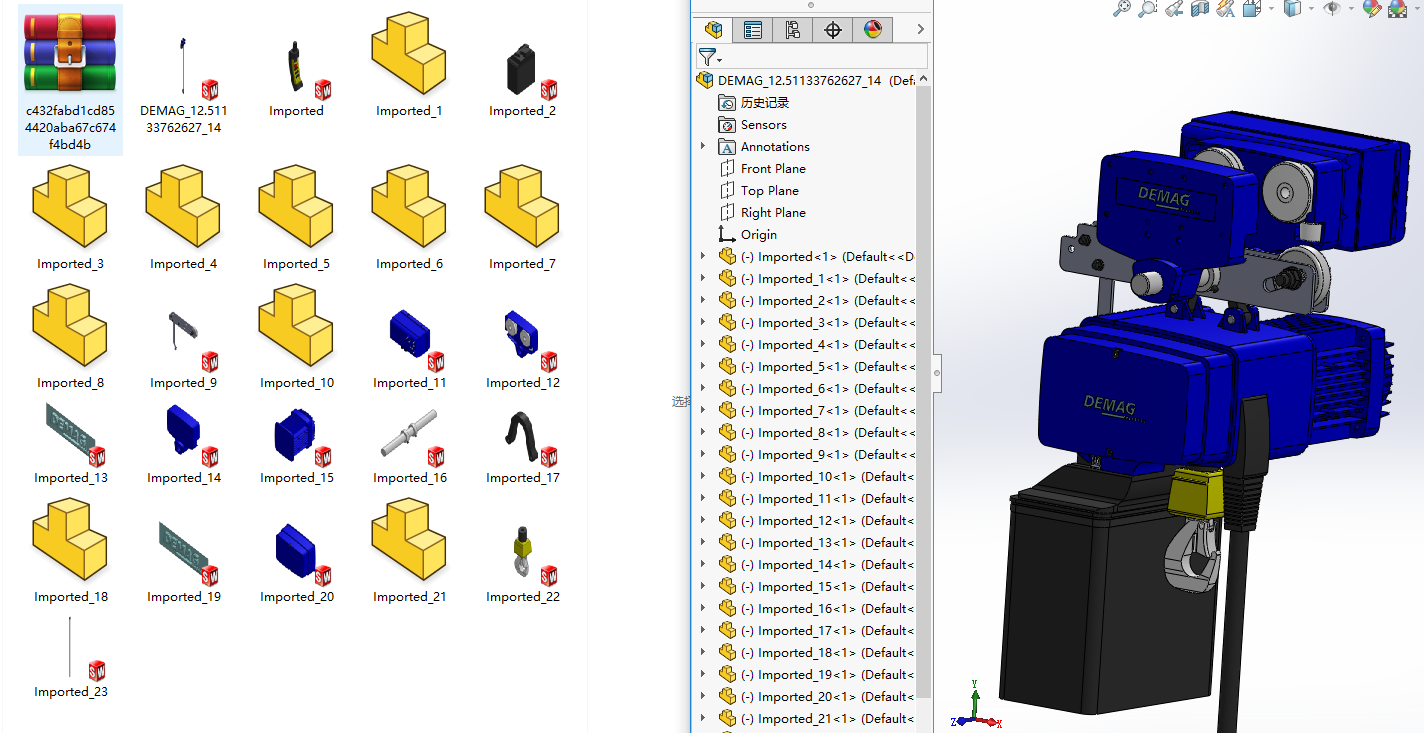
Task: Click the file name Imported_23
Action: 71,692
